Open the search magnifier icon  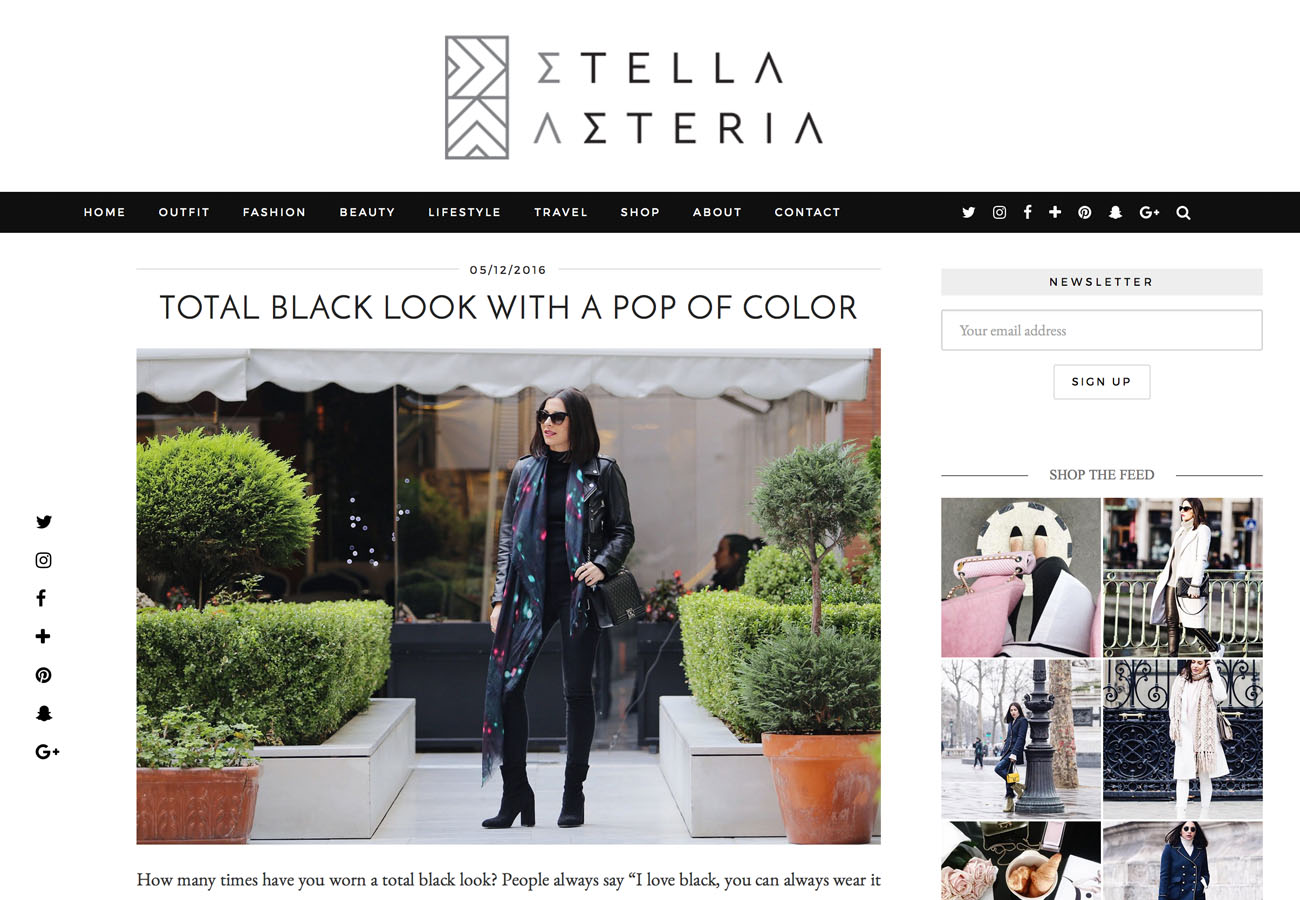(1183, 212)
